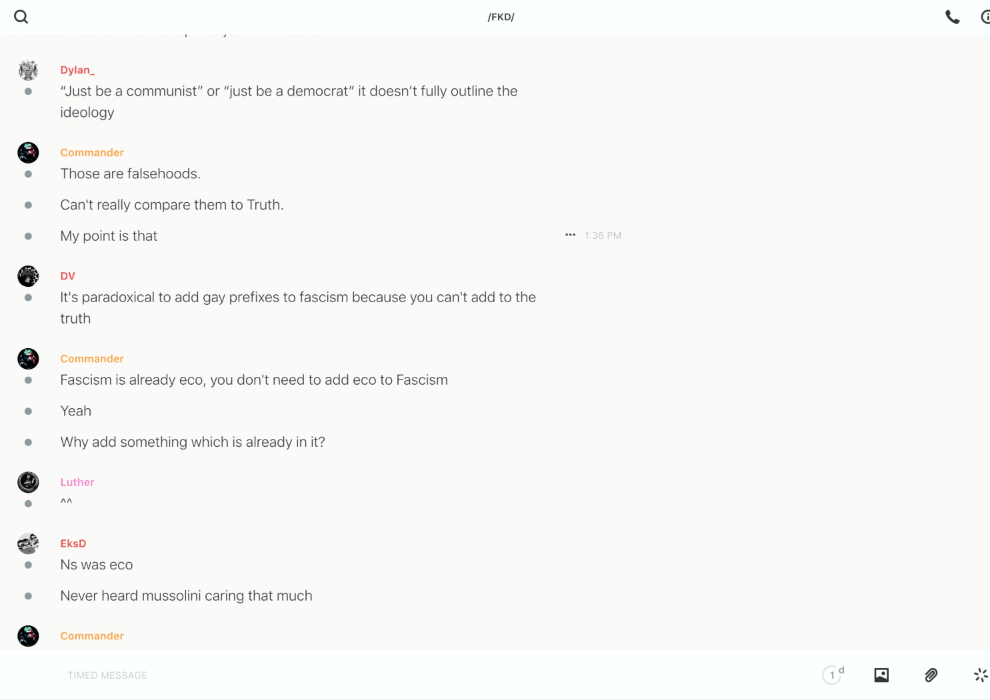The width and height of the screenshot is (990, 700).
Task: Select the username Dylan_
Action: click(x=77, y=70)
